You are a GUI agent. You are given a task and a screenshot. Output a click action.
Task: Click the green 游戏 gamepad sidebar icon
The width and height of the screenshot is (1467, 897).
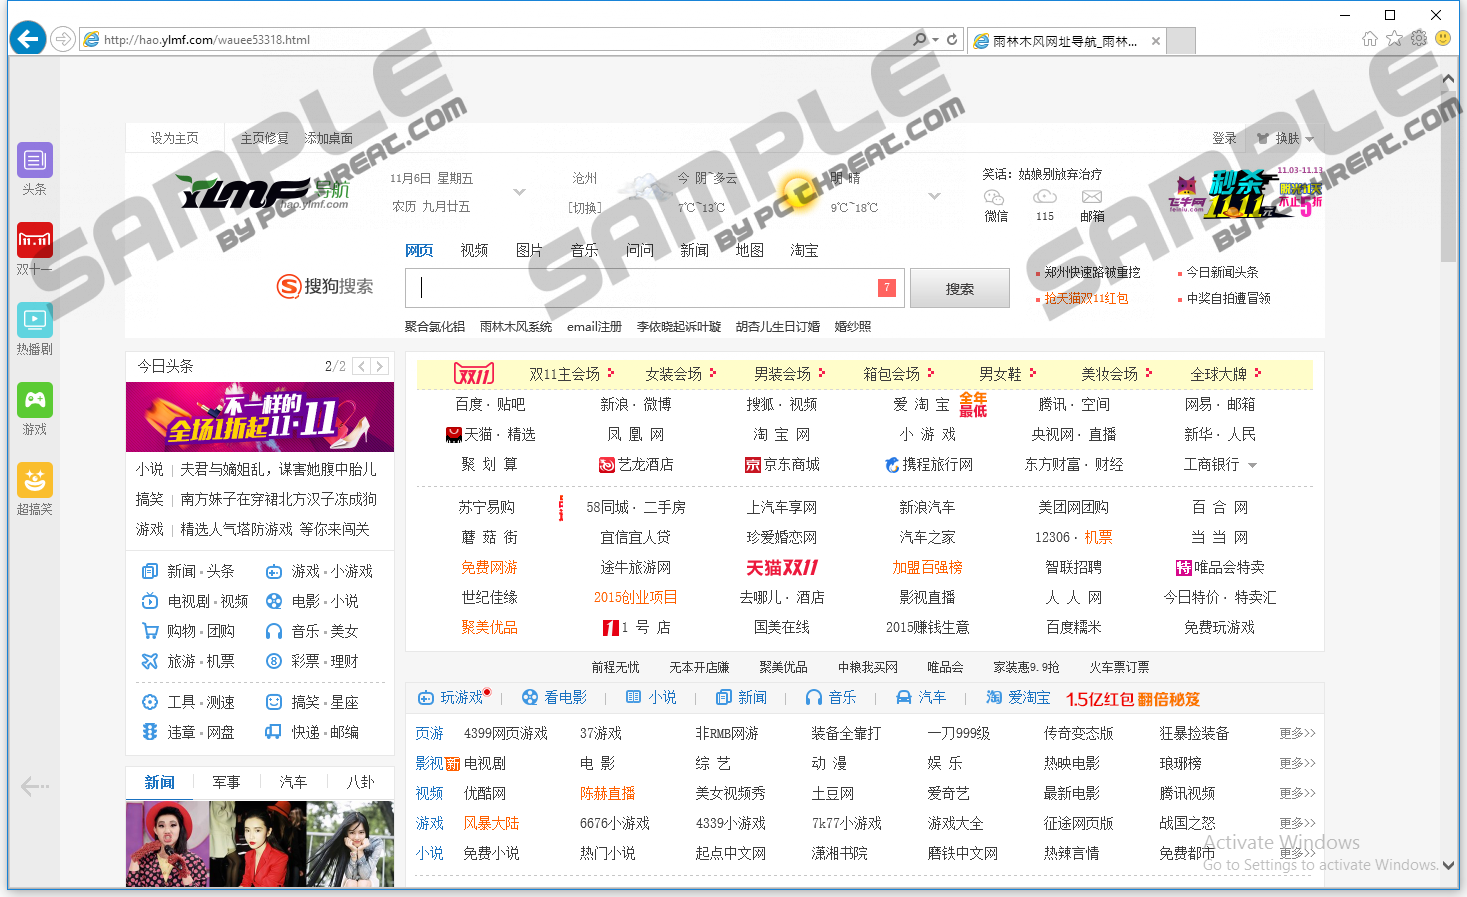click(35, 401)
